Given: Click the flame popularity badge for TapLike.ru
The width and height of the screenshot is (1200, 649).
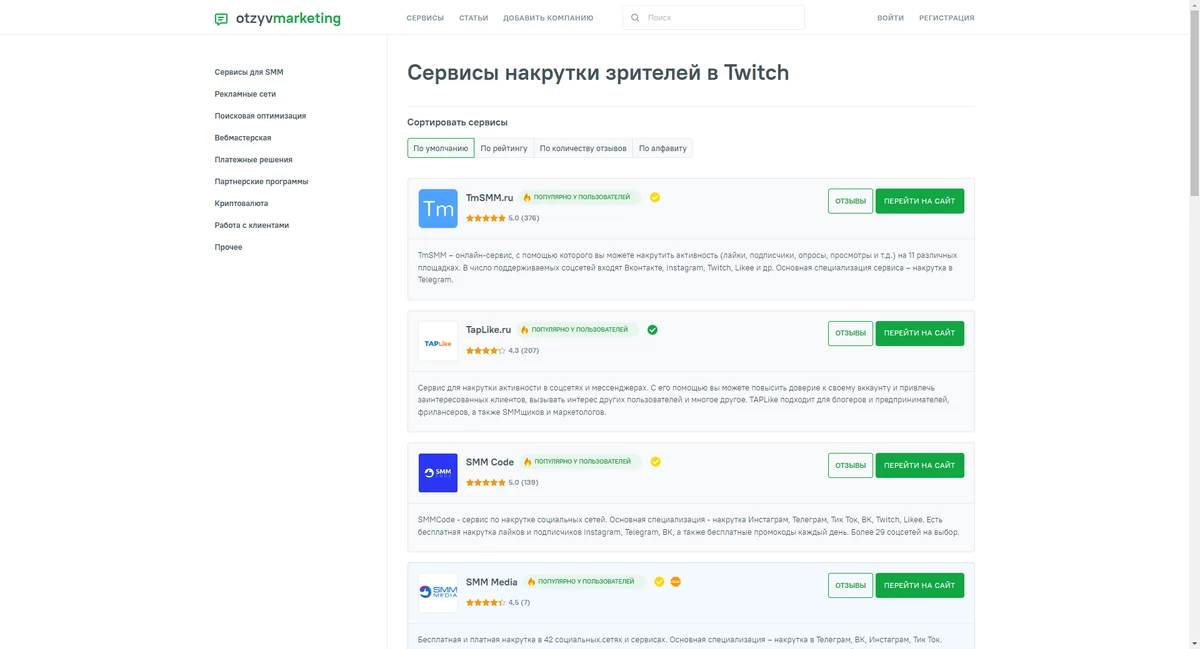Looking at the screenshot, I should (x=578, y=329).
